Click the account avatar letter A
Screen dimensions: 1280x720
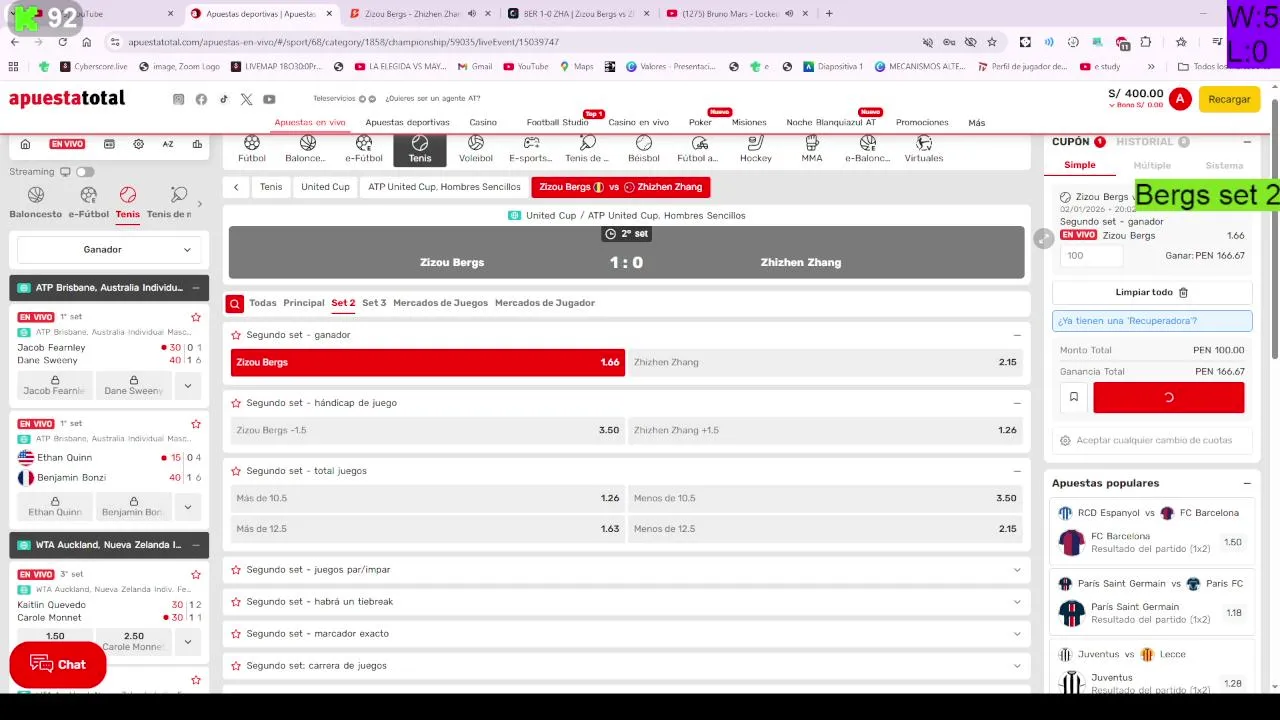click(x=1181, y=99)
